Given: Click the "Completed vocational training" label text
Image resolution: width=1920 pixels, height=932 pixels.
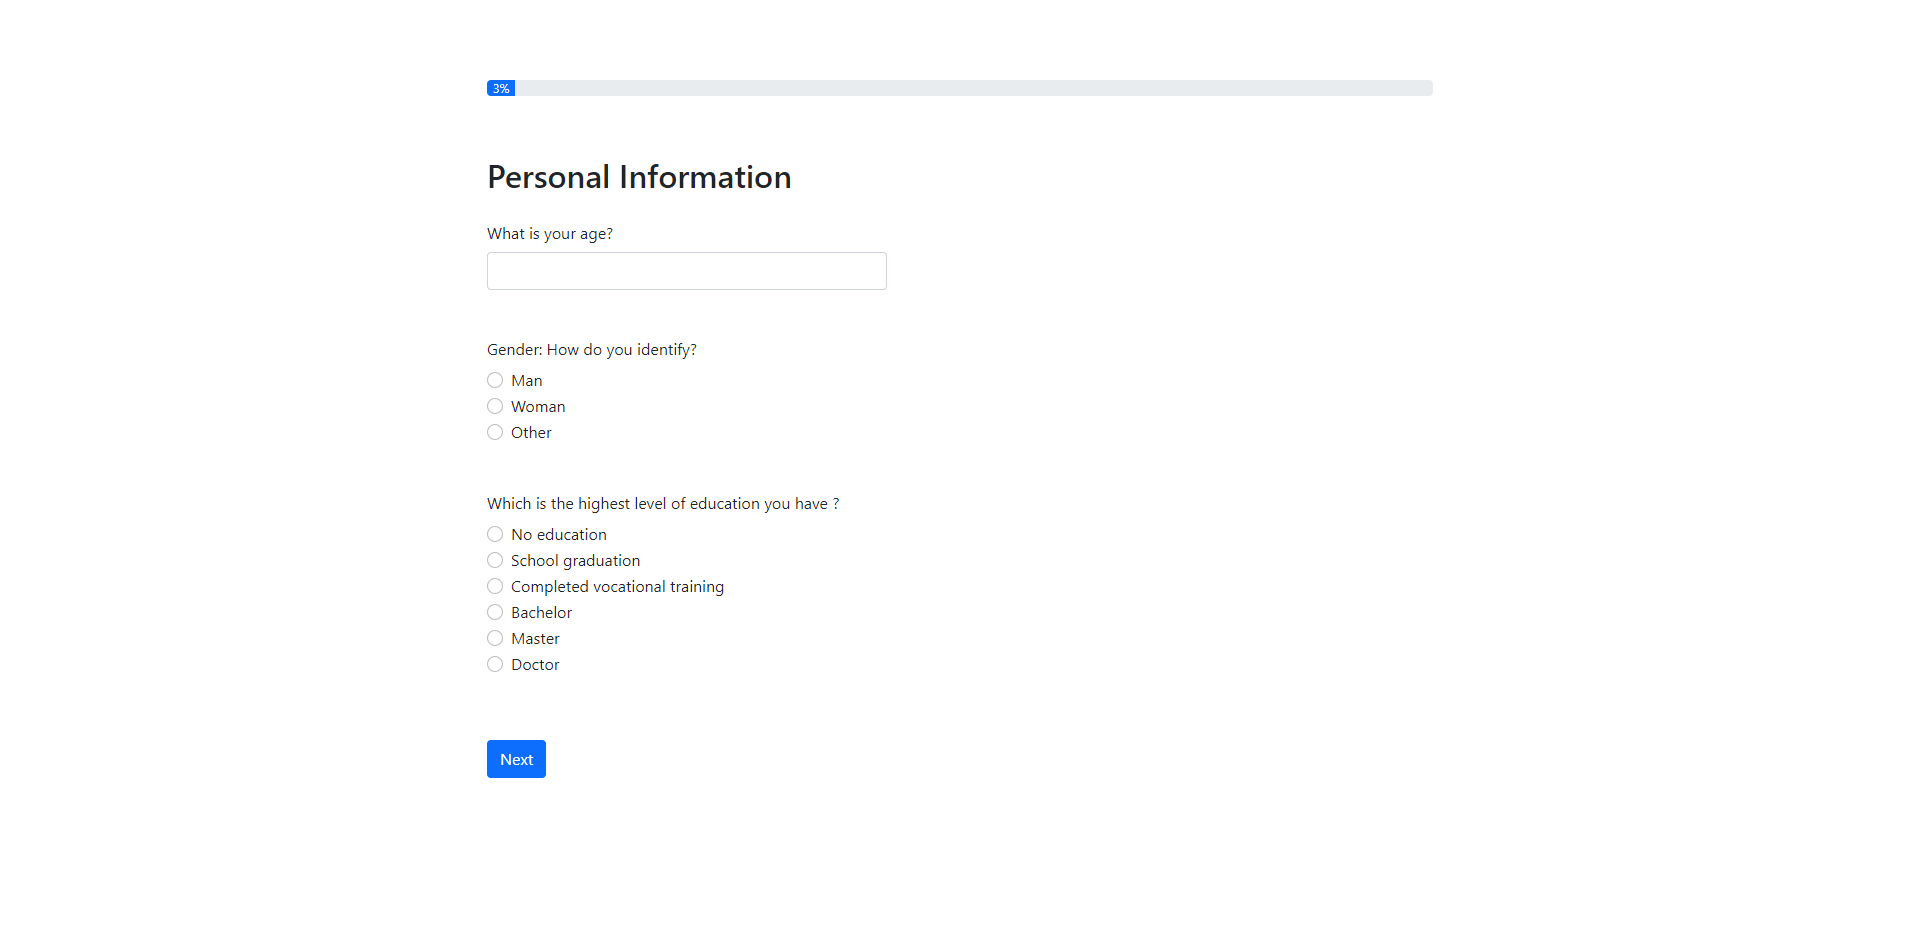Looking at the screenshot, I should 617,587.
